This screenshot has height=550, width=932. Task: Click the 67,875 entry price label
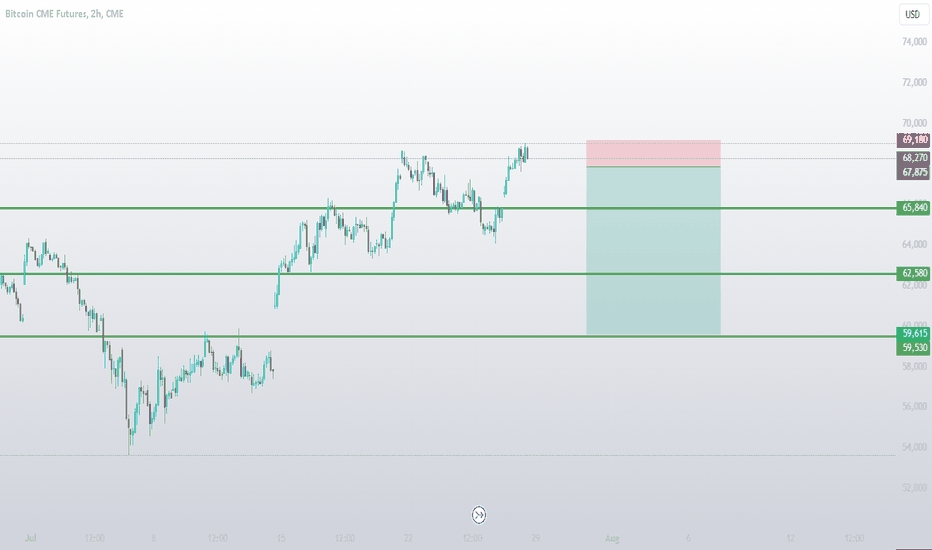point(914,172)
